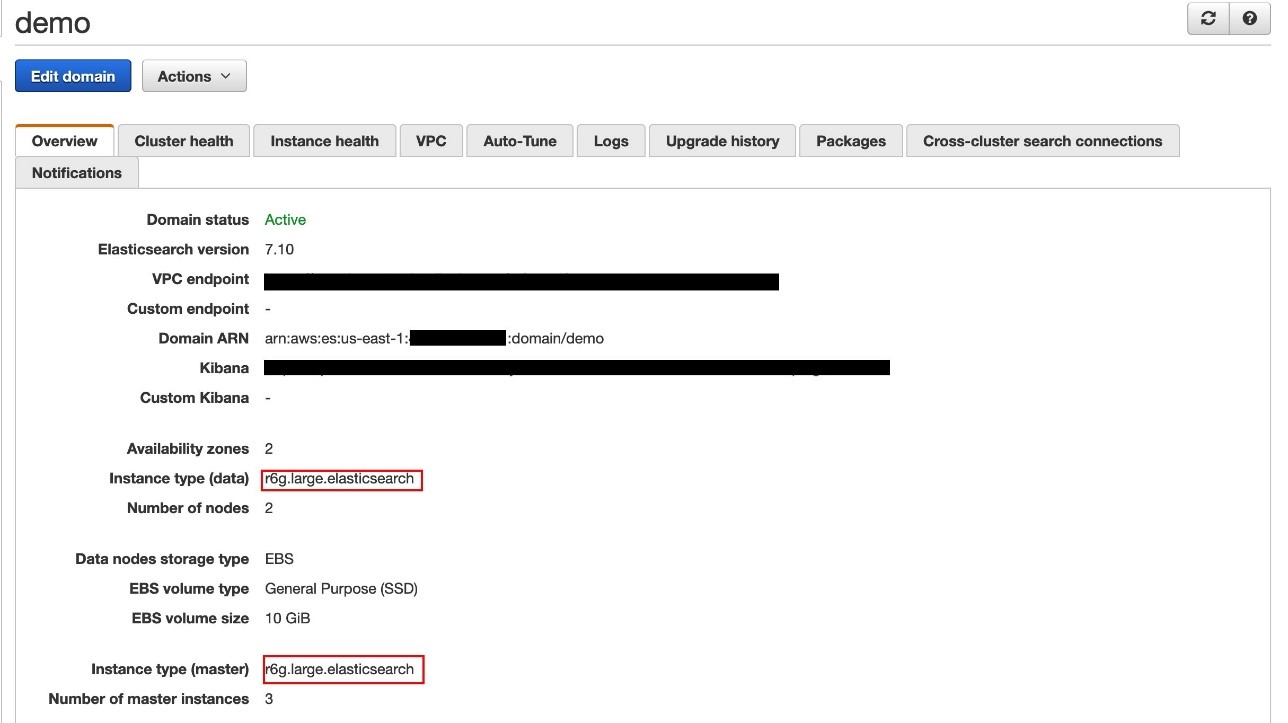This screenshot has width=1288, height=723.
Task: Click the data instance type r6g.large.elasticsearch
Action: (339, 478)
